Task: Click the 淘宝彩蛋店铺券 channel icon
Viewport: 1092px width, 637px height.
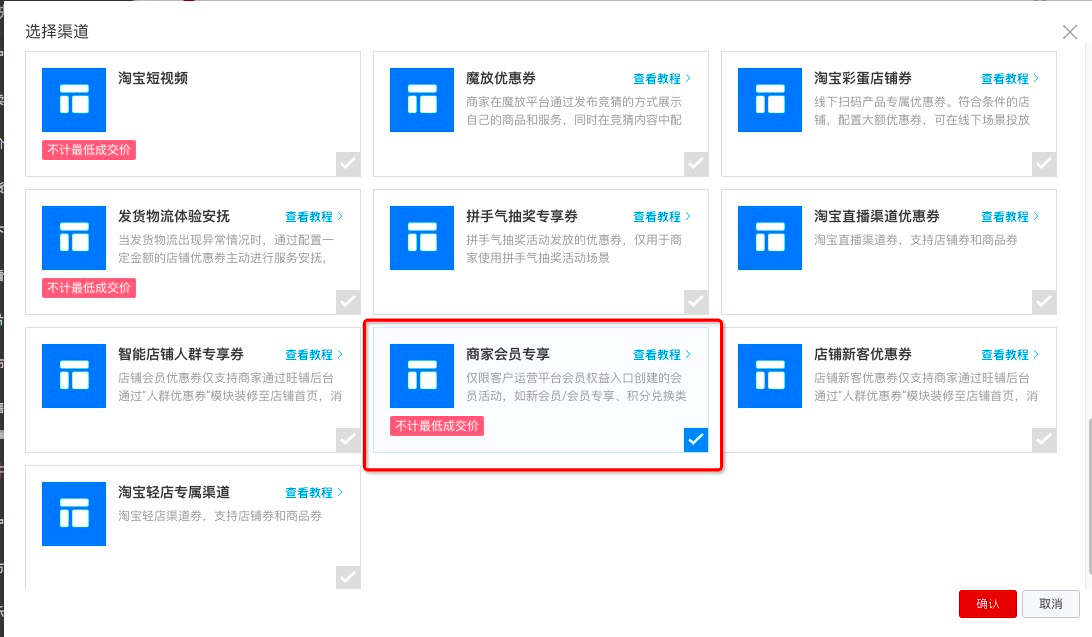Action: tap(770, 100)
